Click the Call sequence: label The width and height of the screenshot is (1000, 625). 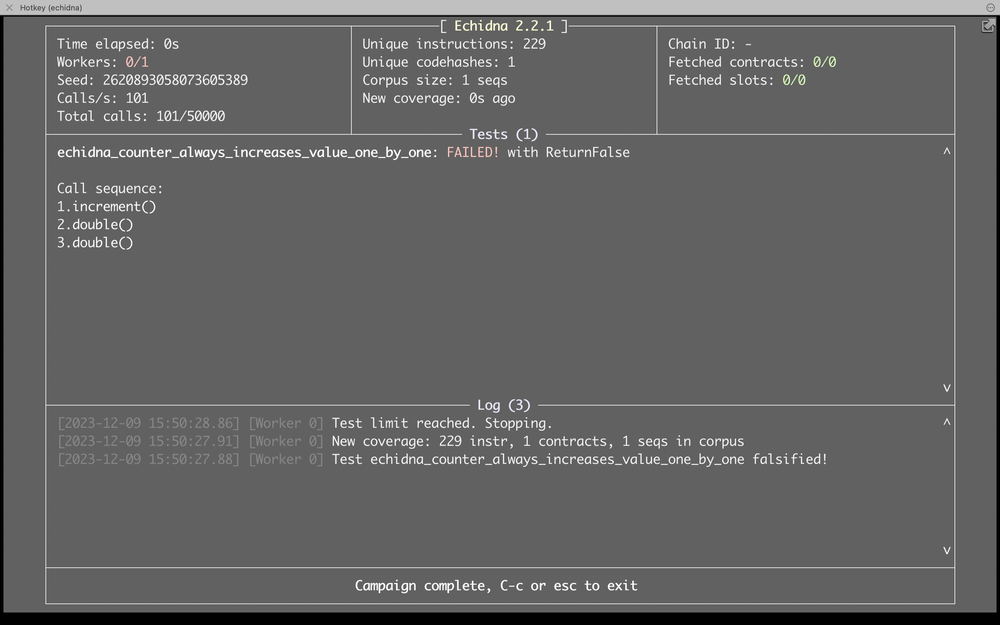(x=110, y=189)
